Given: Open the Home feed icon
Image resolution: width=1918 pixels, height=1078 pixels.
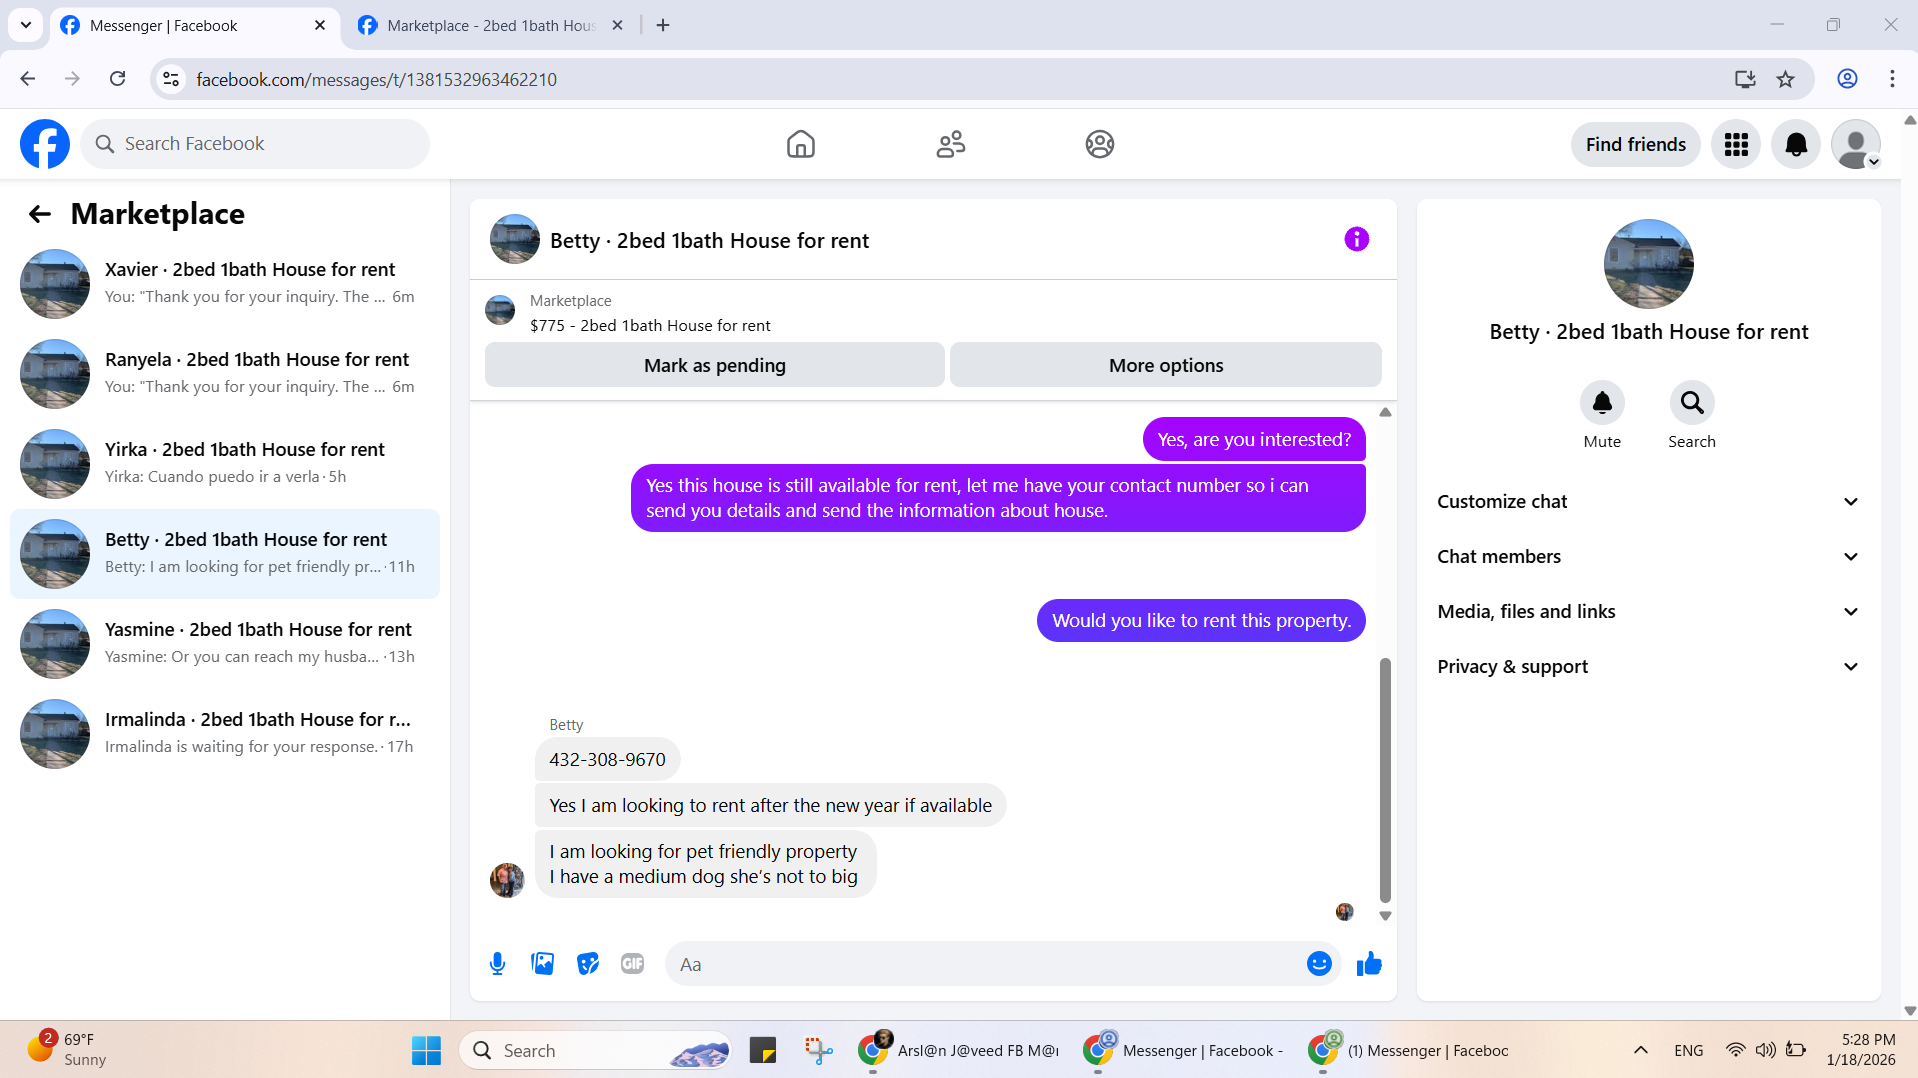Looking at the screenshot, I should pyautogui.click(x=800, y=144).
